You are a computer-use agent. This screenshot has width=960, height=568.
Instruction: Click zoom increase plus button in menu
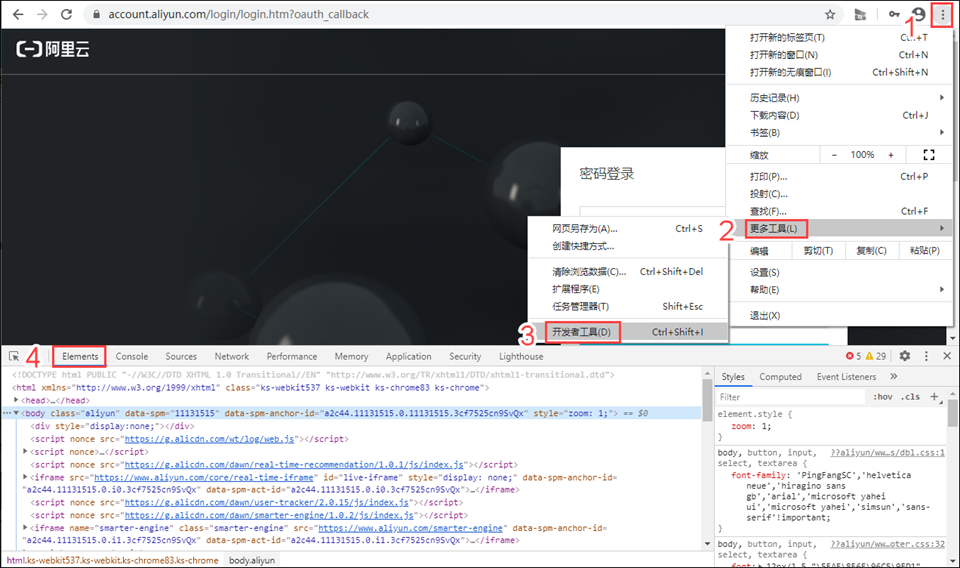click(x=890, y=155)
